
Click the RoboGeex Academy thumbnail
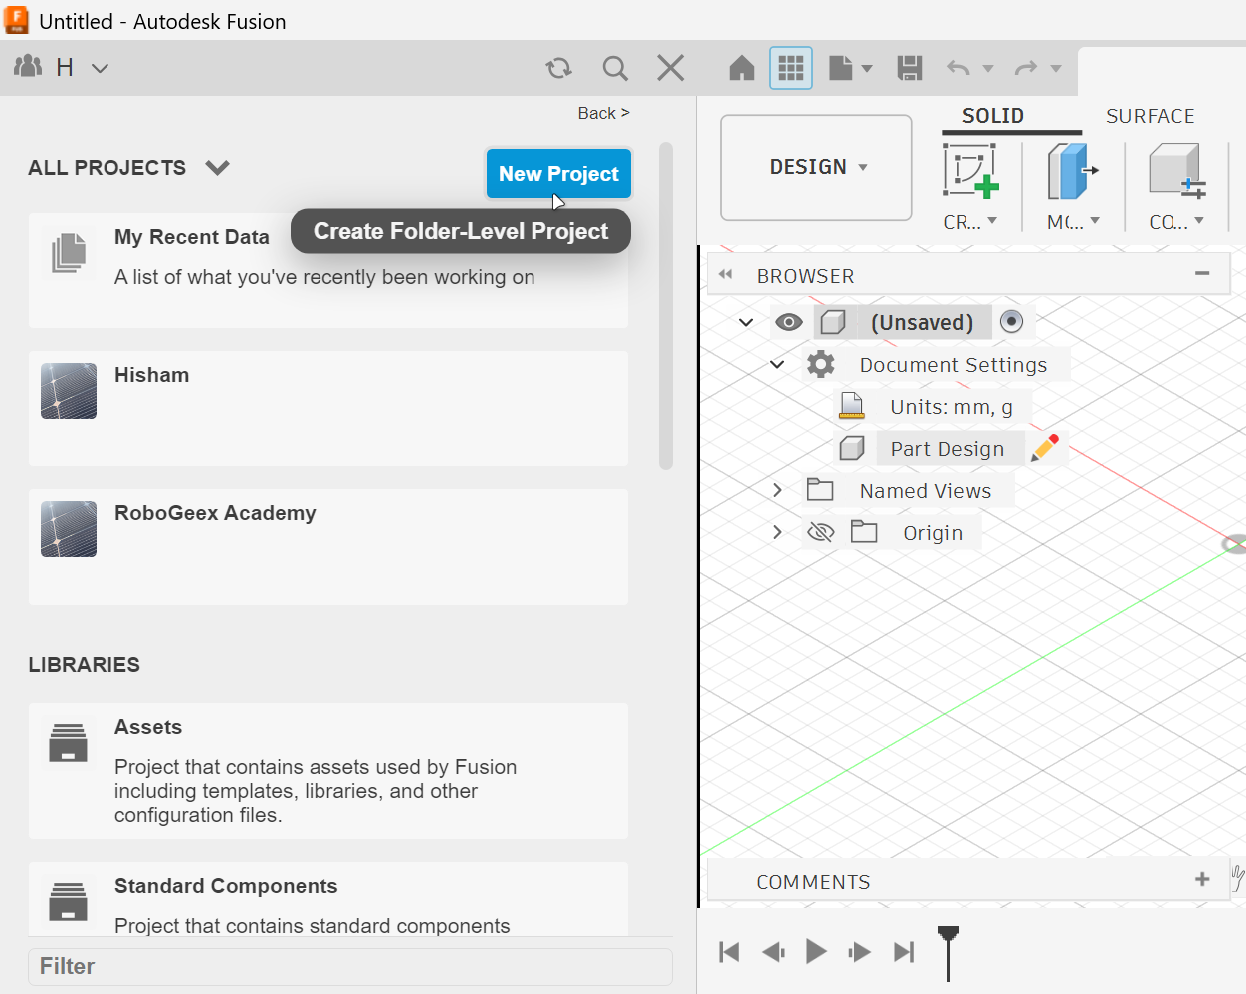(x=69, y=529)
